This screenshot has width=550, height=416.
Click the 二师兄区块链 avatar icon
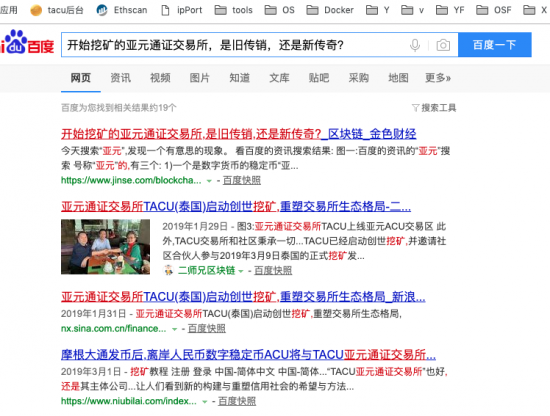(x=169, y=270)
